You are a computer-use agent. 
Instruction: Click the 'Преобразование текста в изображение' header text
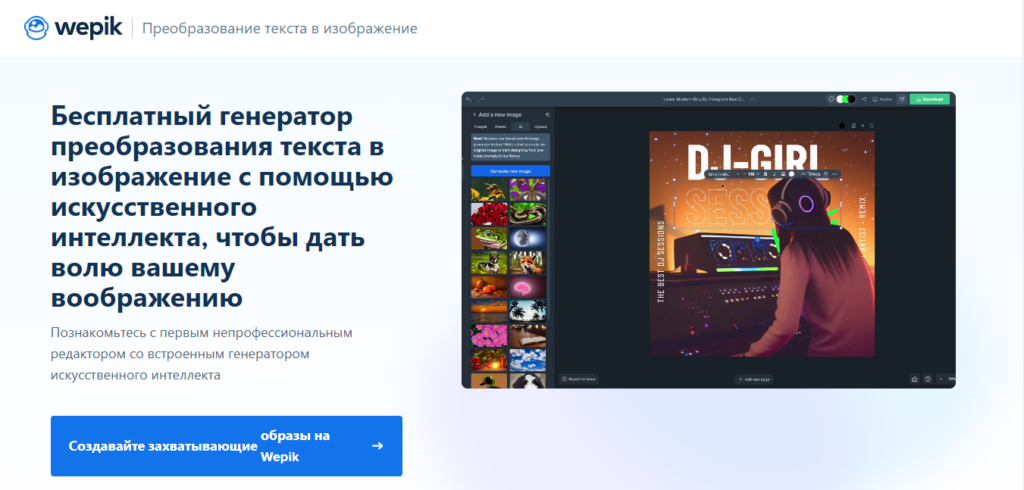point(280,29)
